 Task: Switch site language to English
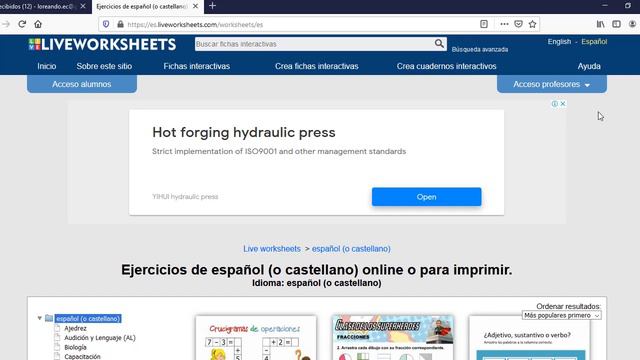point(559,42)
